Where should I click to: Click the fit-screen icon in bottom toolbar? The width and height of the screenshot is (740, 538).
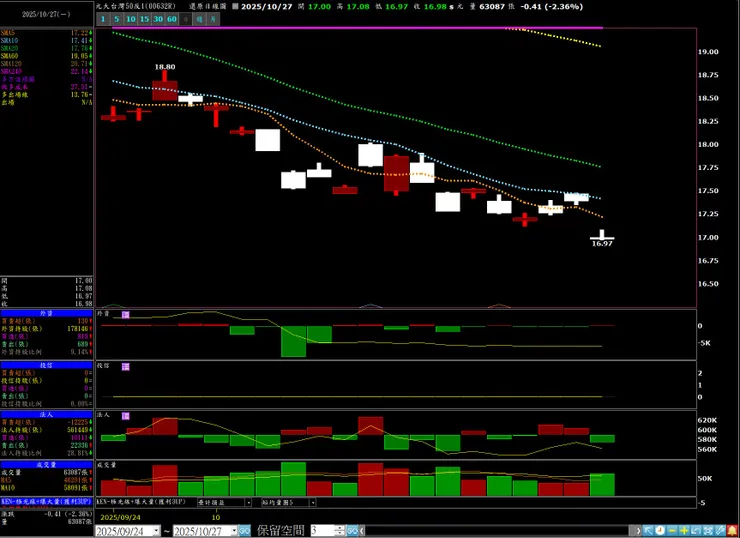pos(708,531)
